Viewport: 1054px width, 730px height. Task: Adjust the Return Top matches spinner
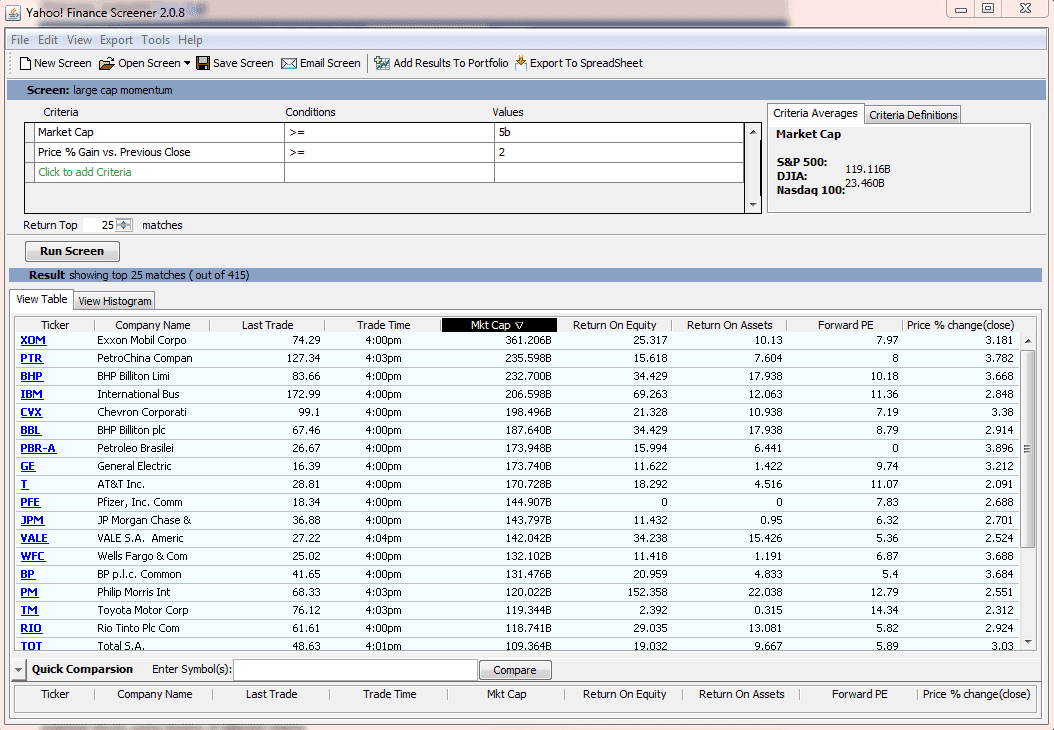[x=124, y=225]
